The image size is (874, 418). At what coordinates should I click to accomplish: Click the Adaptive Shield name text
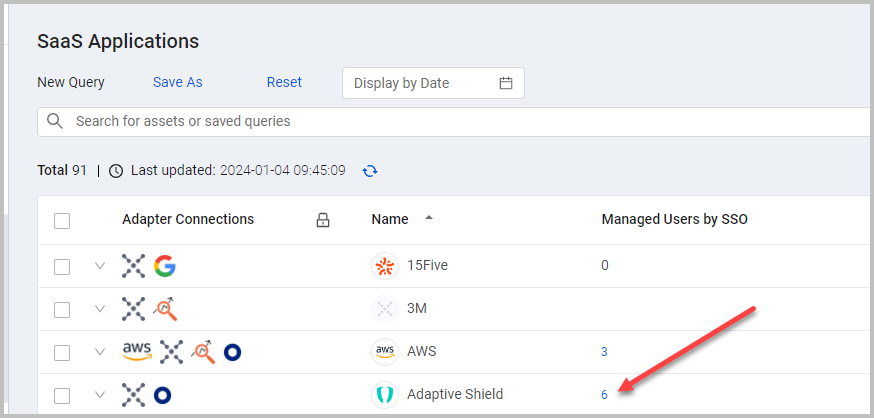pos(455,395)
